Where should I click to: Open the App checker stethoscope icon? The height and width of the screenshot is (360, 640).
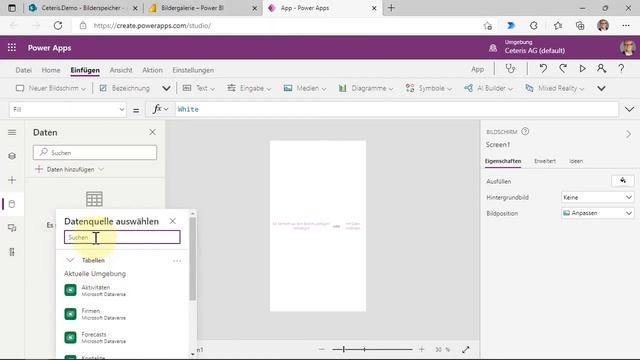tap(510, 69)
